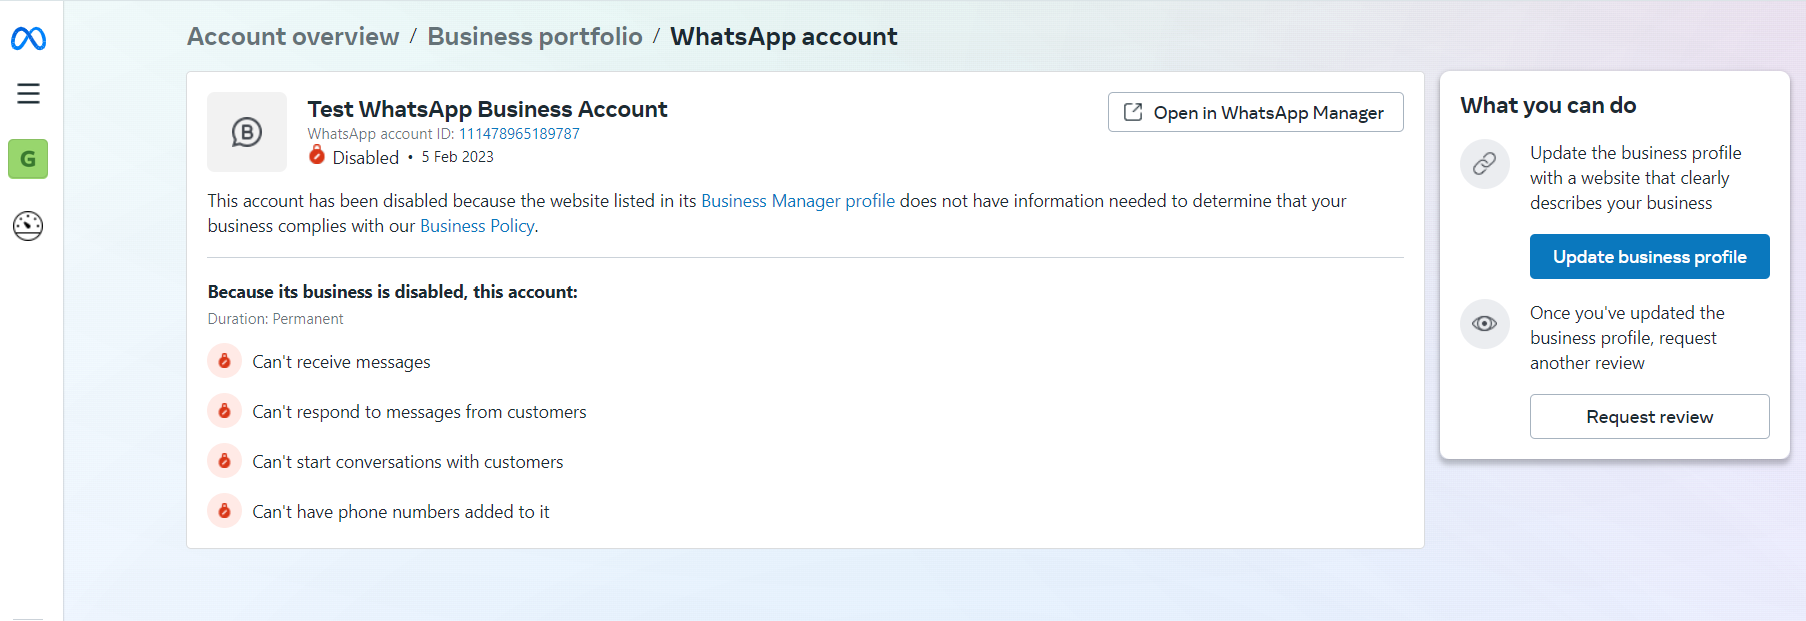Click Can't have phone numbers added text

(x=401, y=512)
